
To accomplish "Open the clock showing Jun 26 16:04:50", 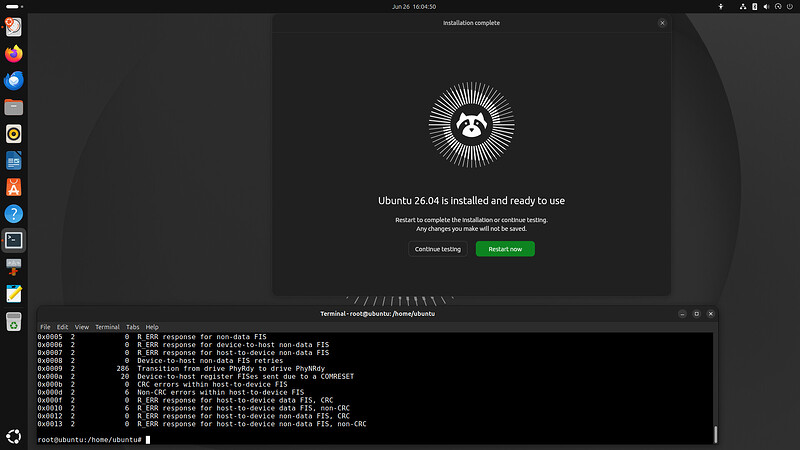I will (414, 7).
